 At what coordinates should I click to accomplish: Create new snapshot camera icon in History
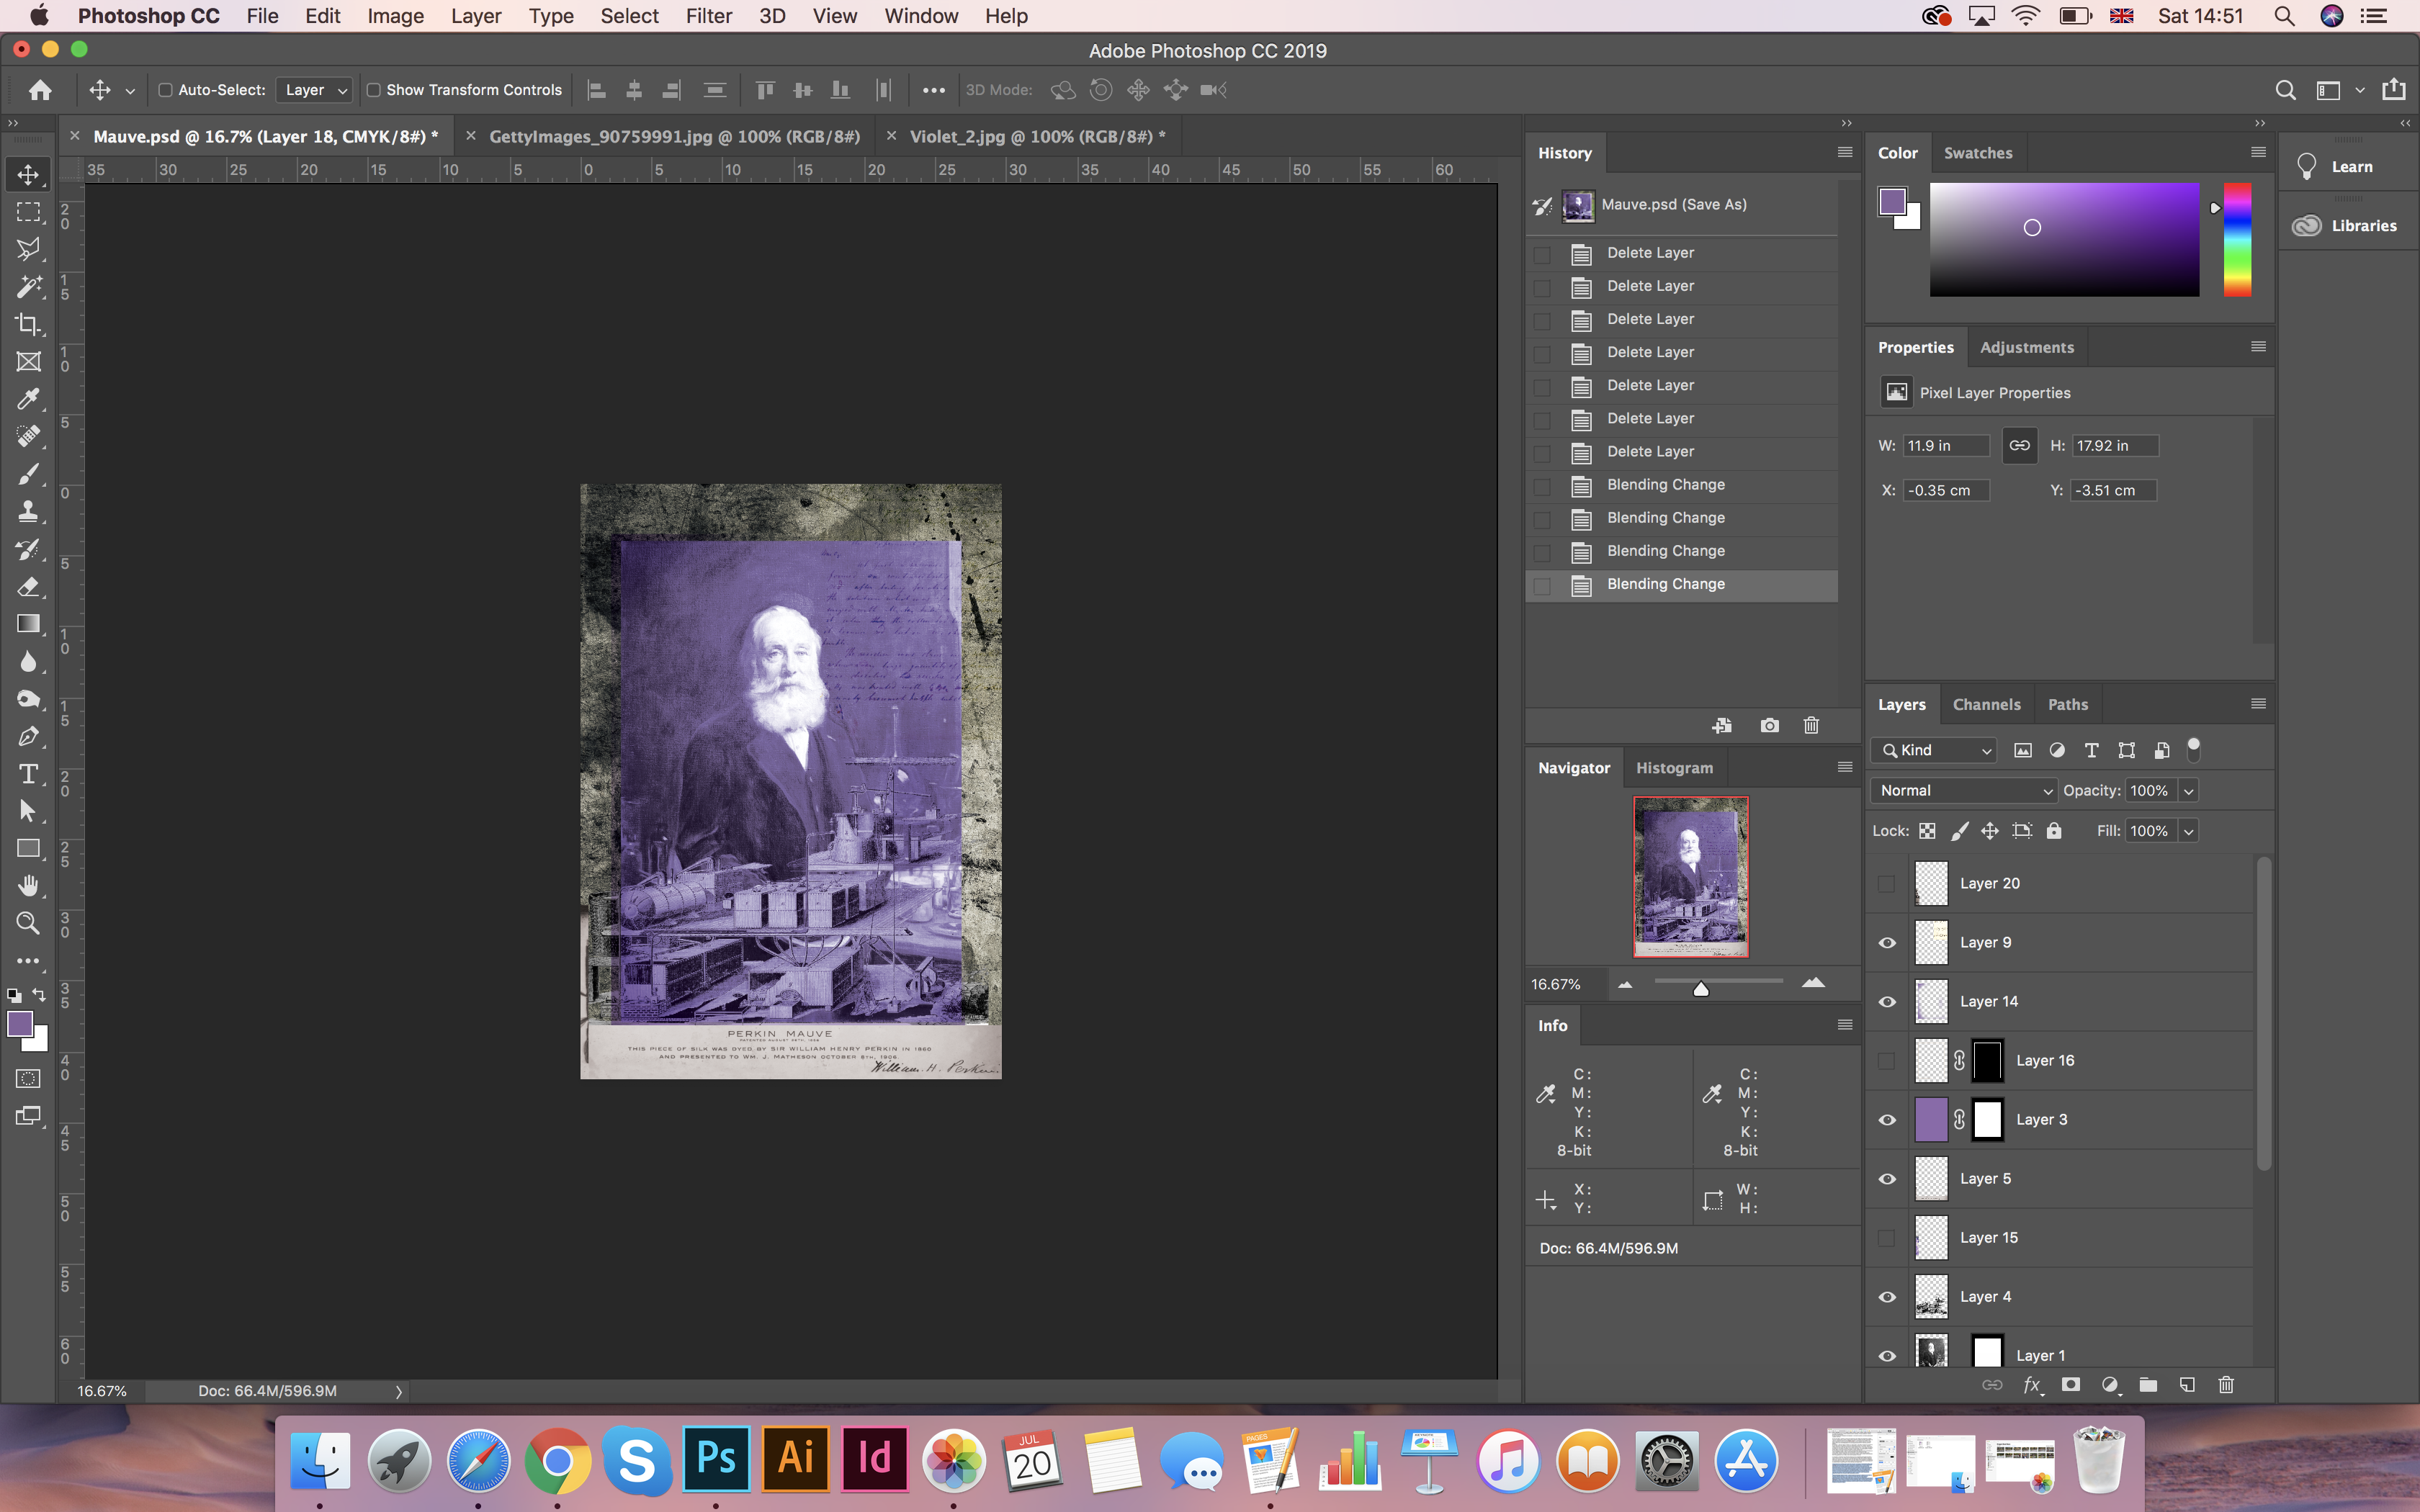pyautogui.click(x=1769, y=726)
